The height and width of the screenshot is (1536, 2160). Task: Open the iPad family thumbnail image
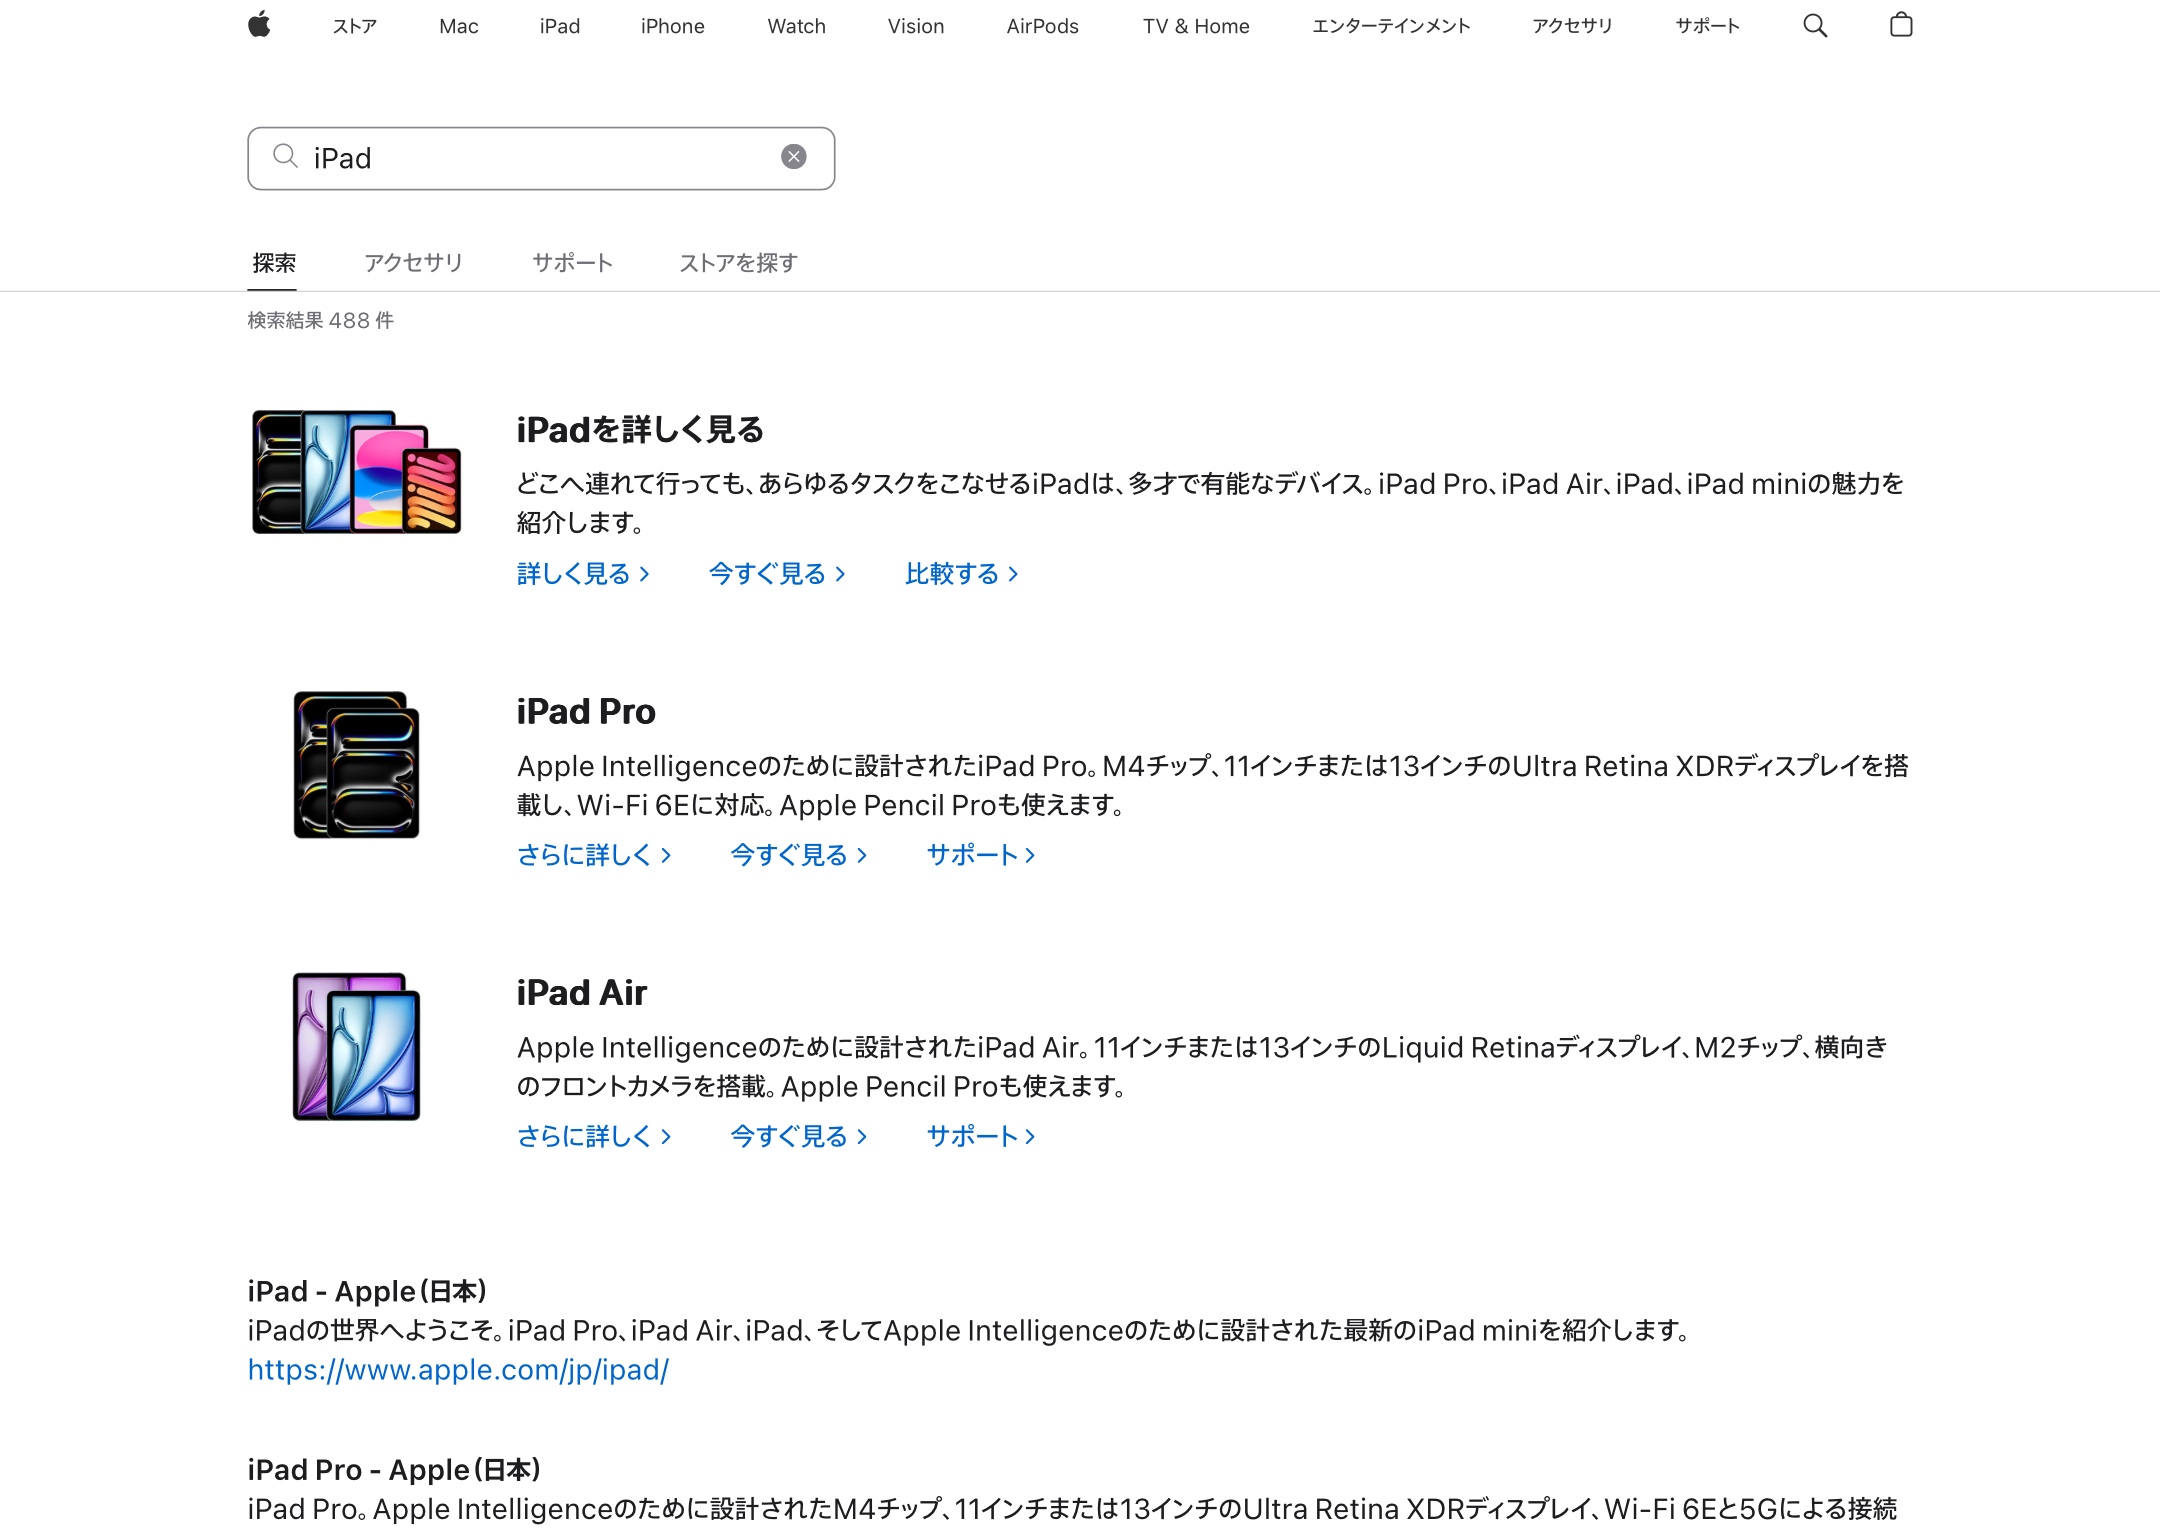coord(356,471)
